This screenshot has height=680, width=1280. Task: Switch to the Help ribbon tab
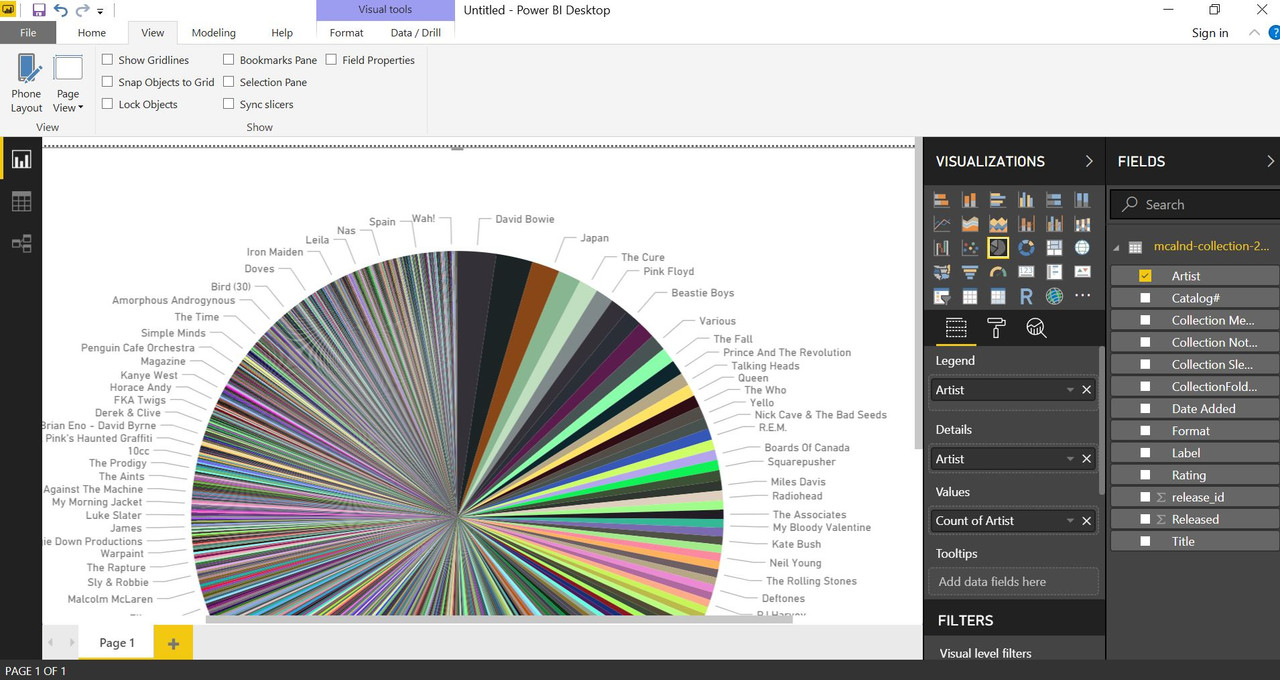282,33
